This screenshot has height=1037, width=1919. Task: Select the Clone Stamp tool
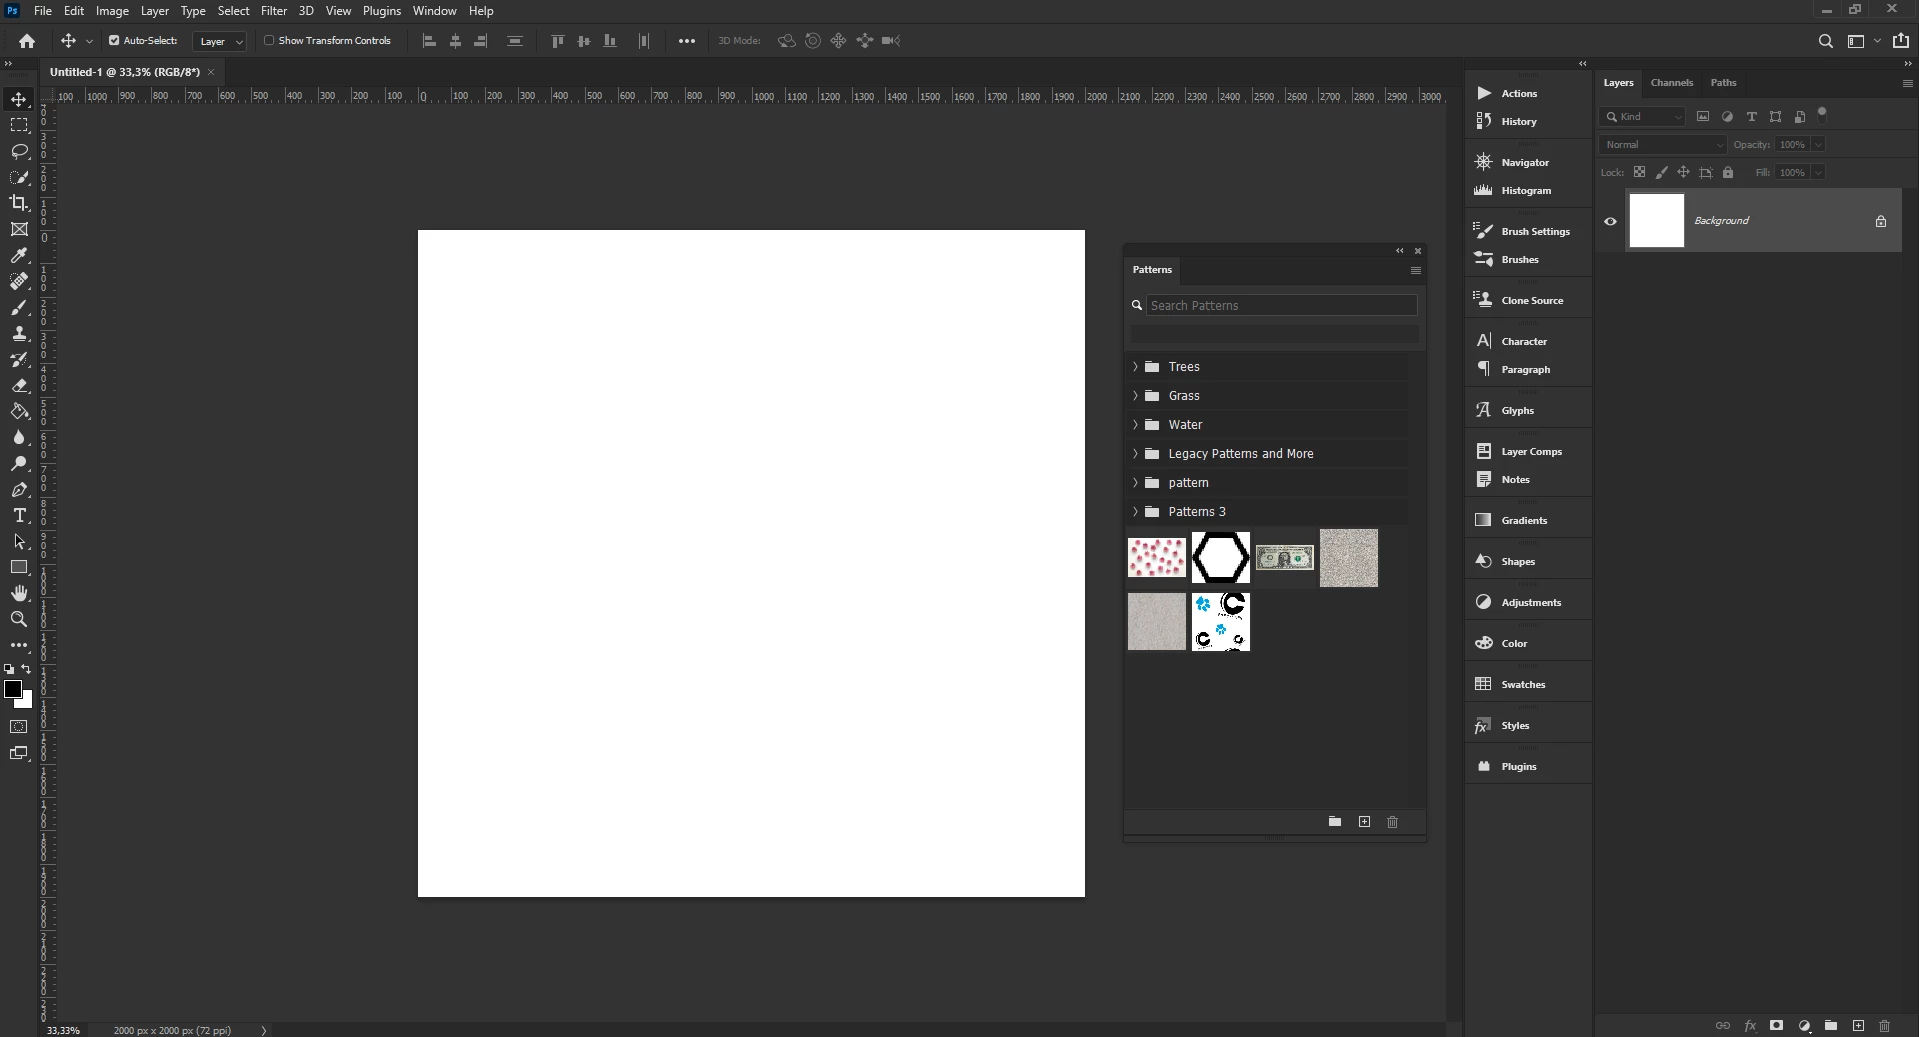click(19, 333)
